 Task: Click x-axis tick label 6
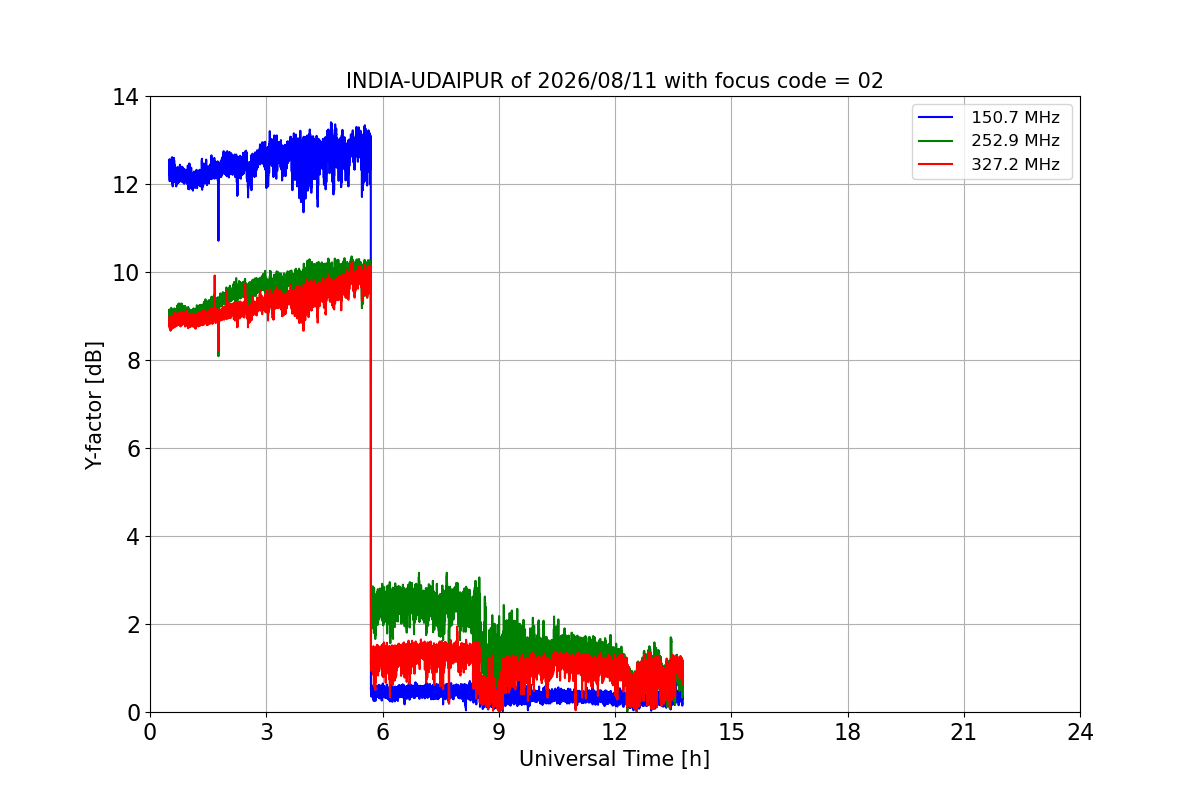[x=383, y=732]
